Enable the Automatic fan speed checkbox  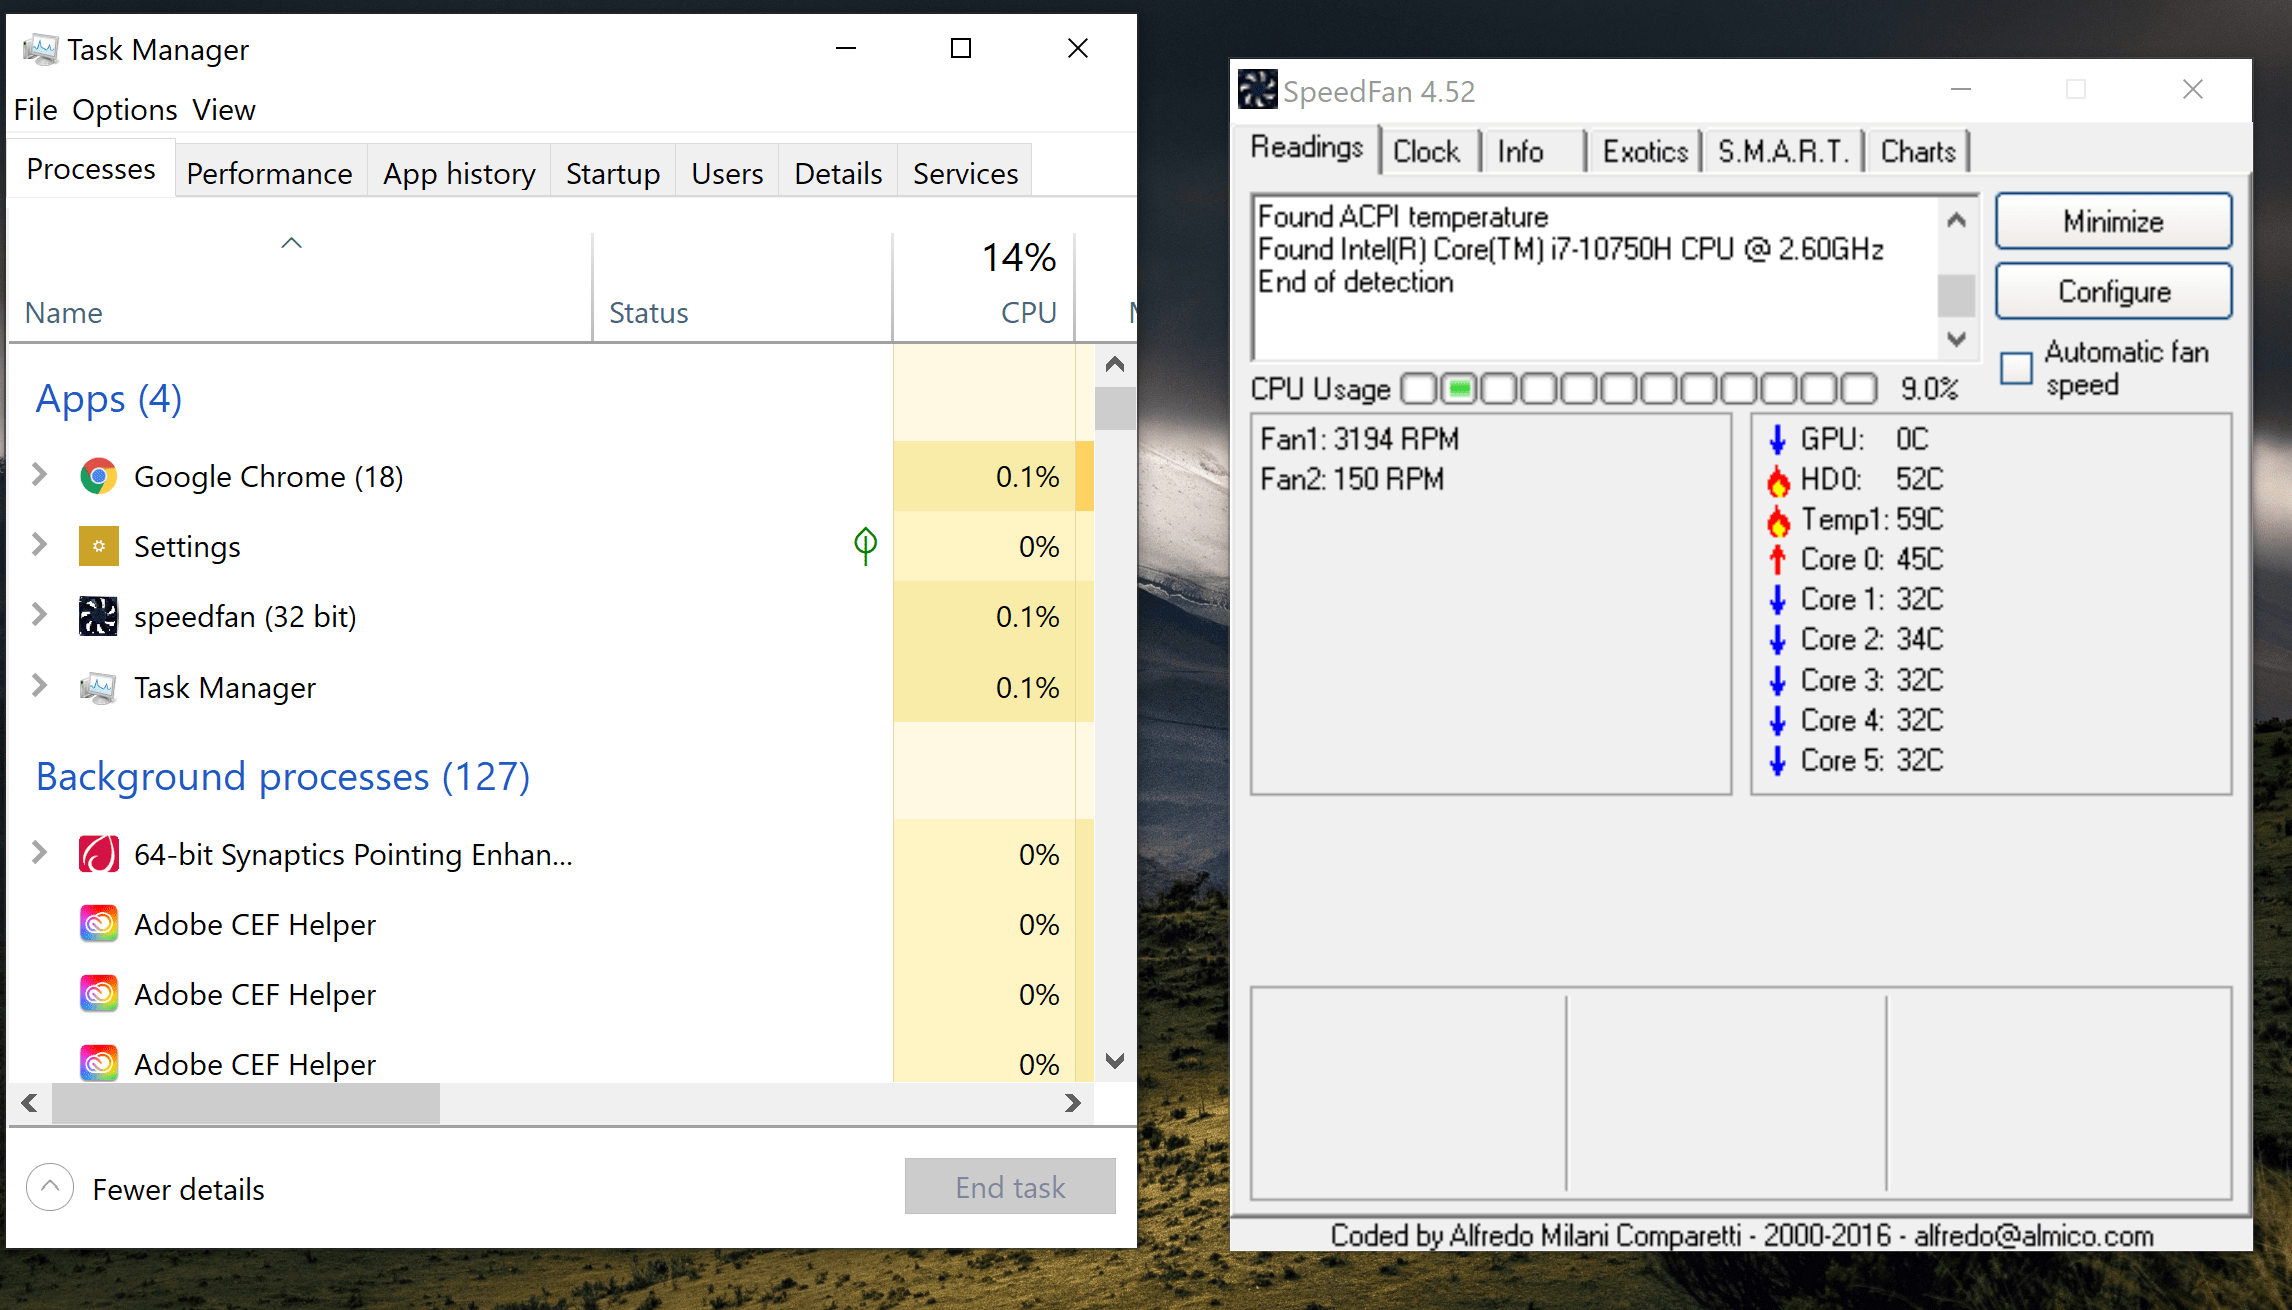coord(2016,369)
